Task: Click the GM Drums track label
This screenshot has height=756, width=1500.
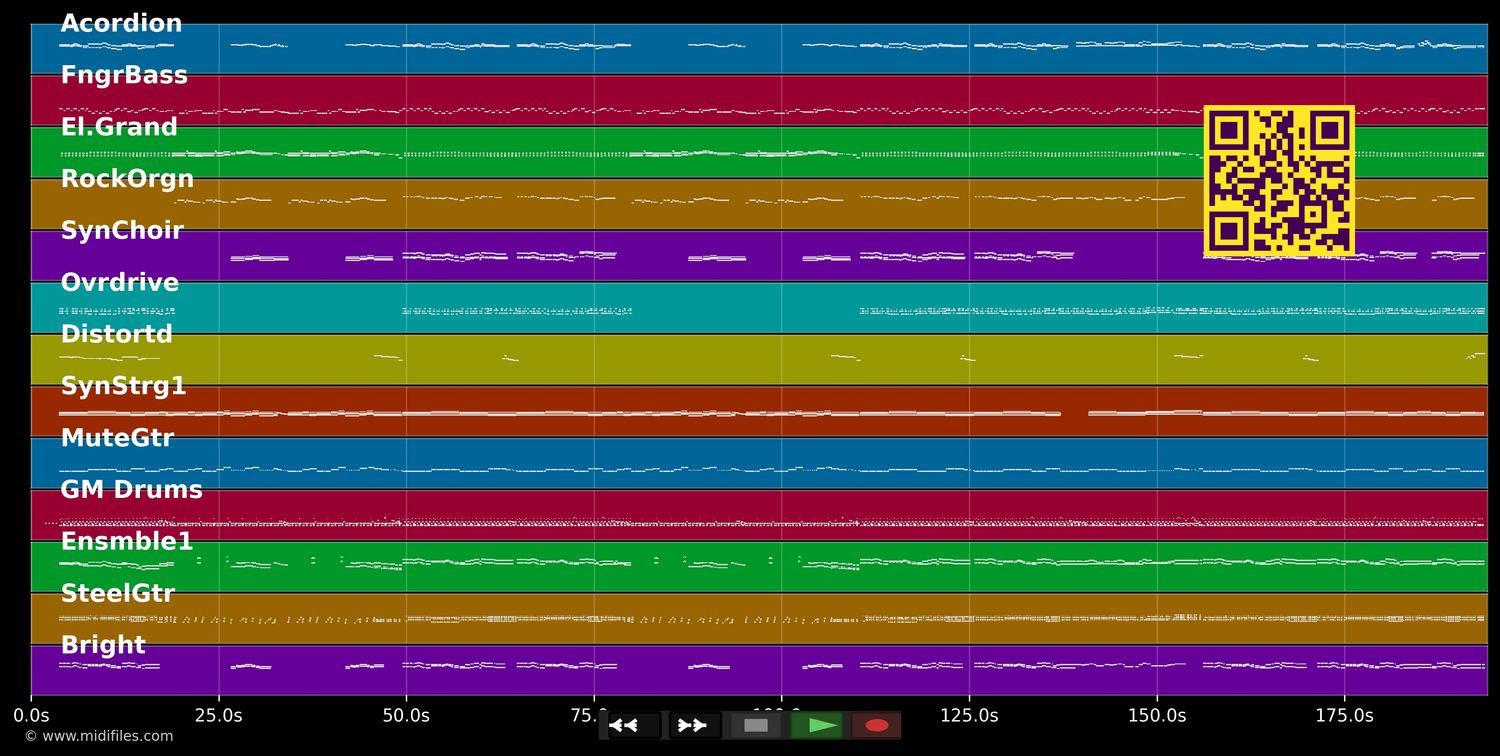Action: coord(131,491)
